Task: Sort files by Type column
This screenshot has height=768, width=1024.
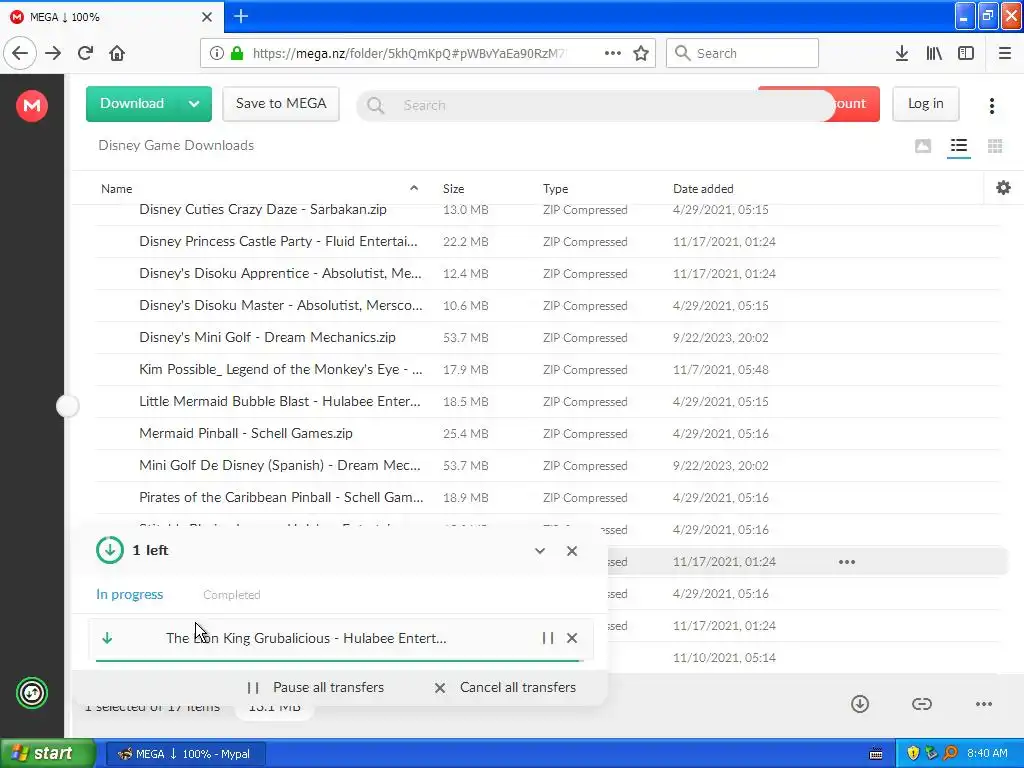Action: 555,189
